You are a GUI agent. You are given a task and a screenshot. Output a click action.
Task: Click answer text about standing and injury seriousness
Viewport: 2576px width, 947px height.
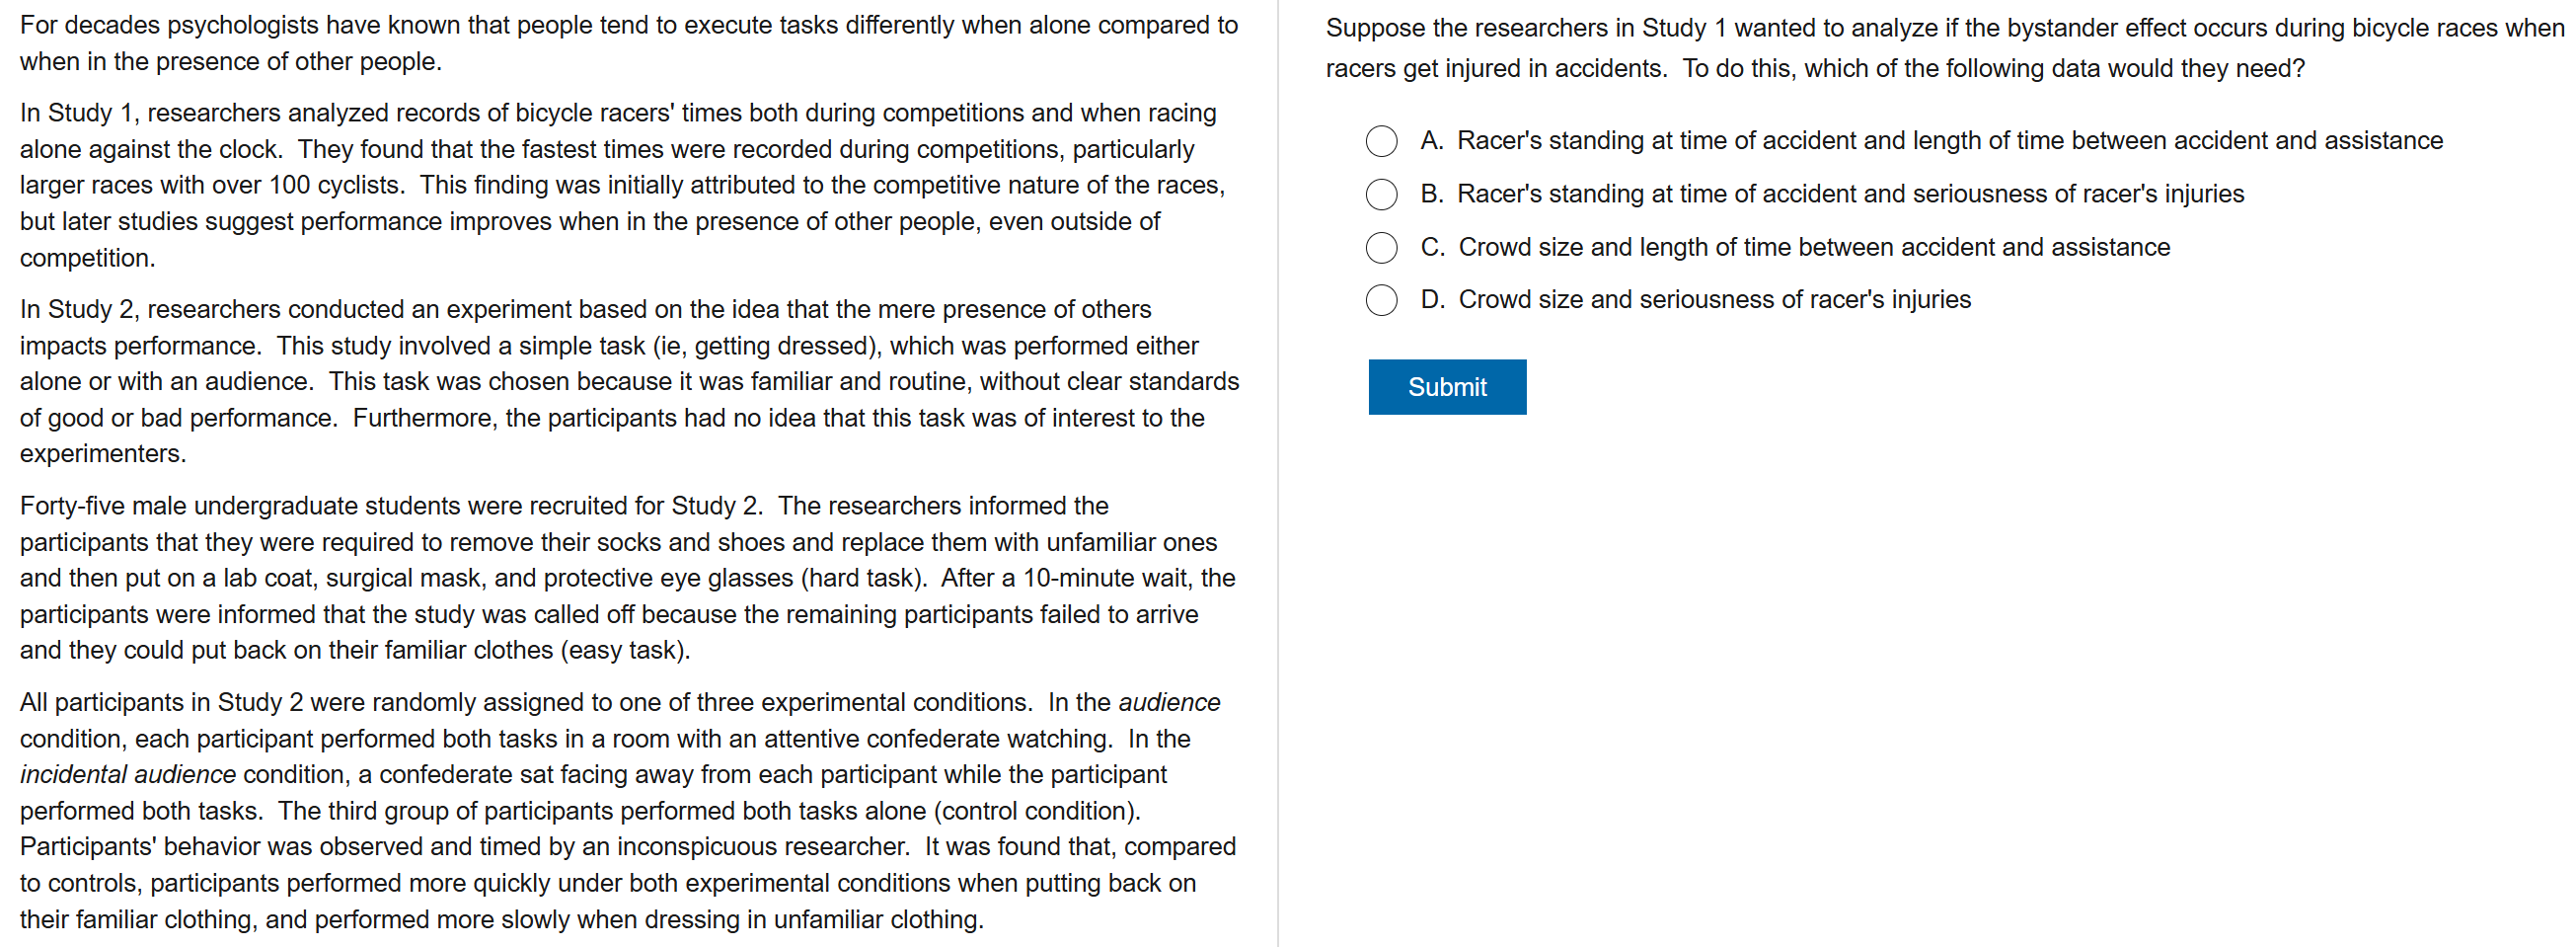(1849, 194)
